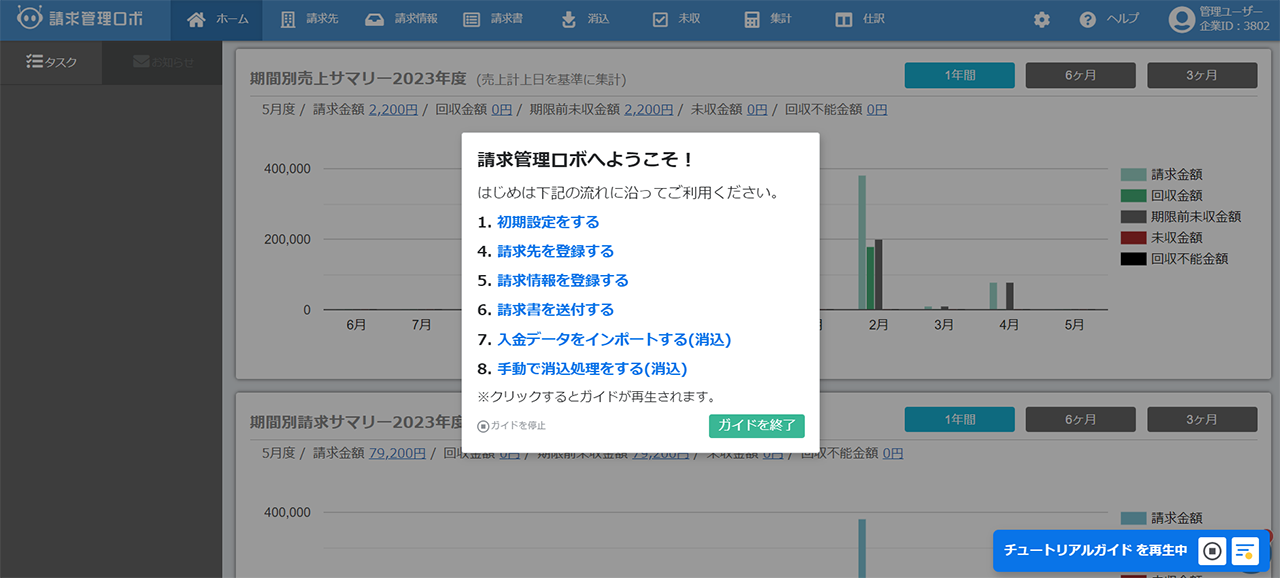
Task: Open the 仕訳 journal icon in navigation
Action: (x=844, y=19)
